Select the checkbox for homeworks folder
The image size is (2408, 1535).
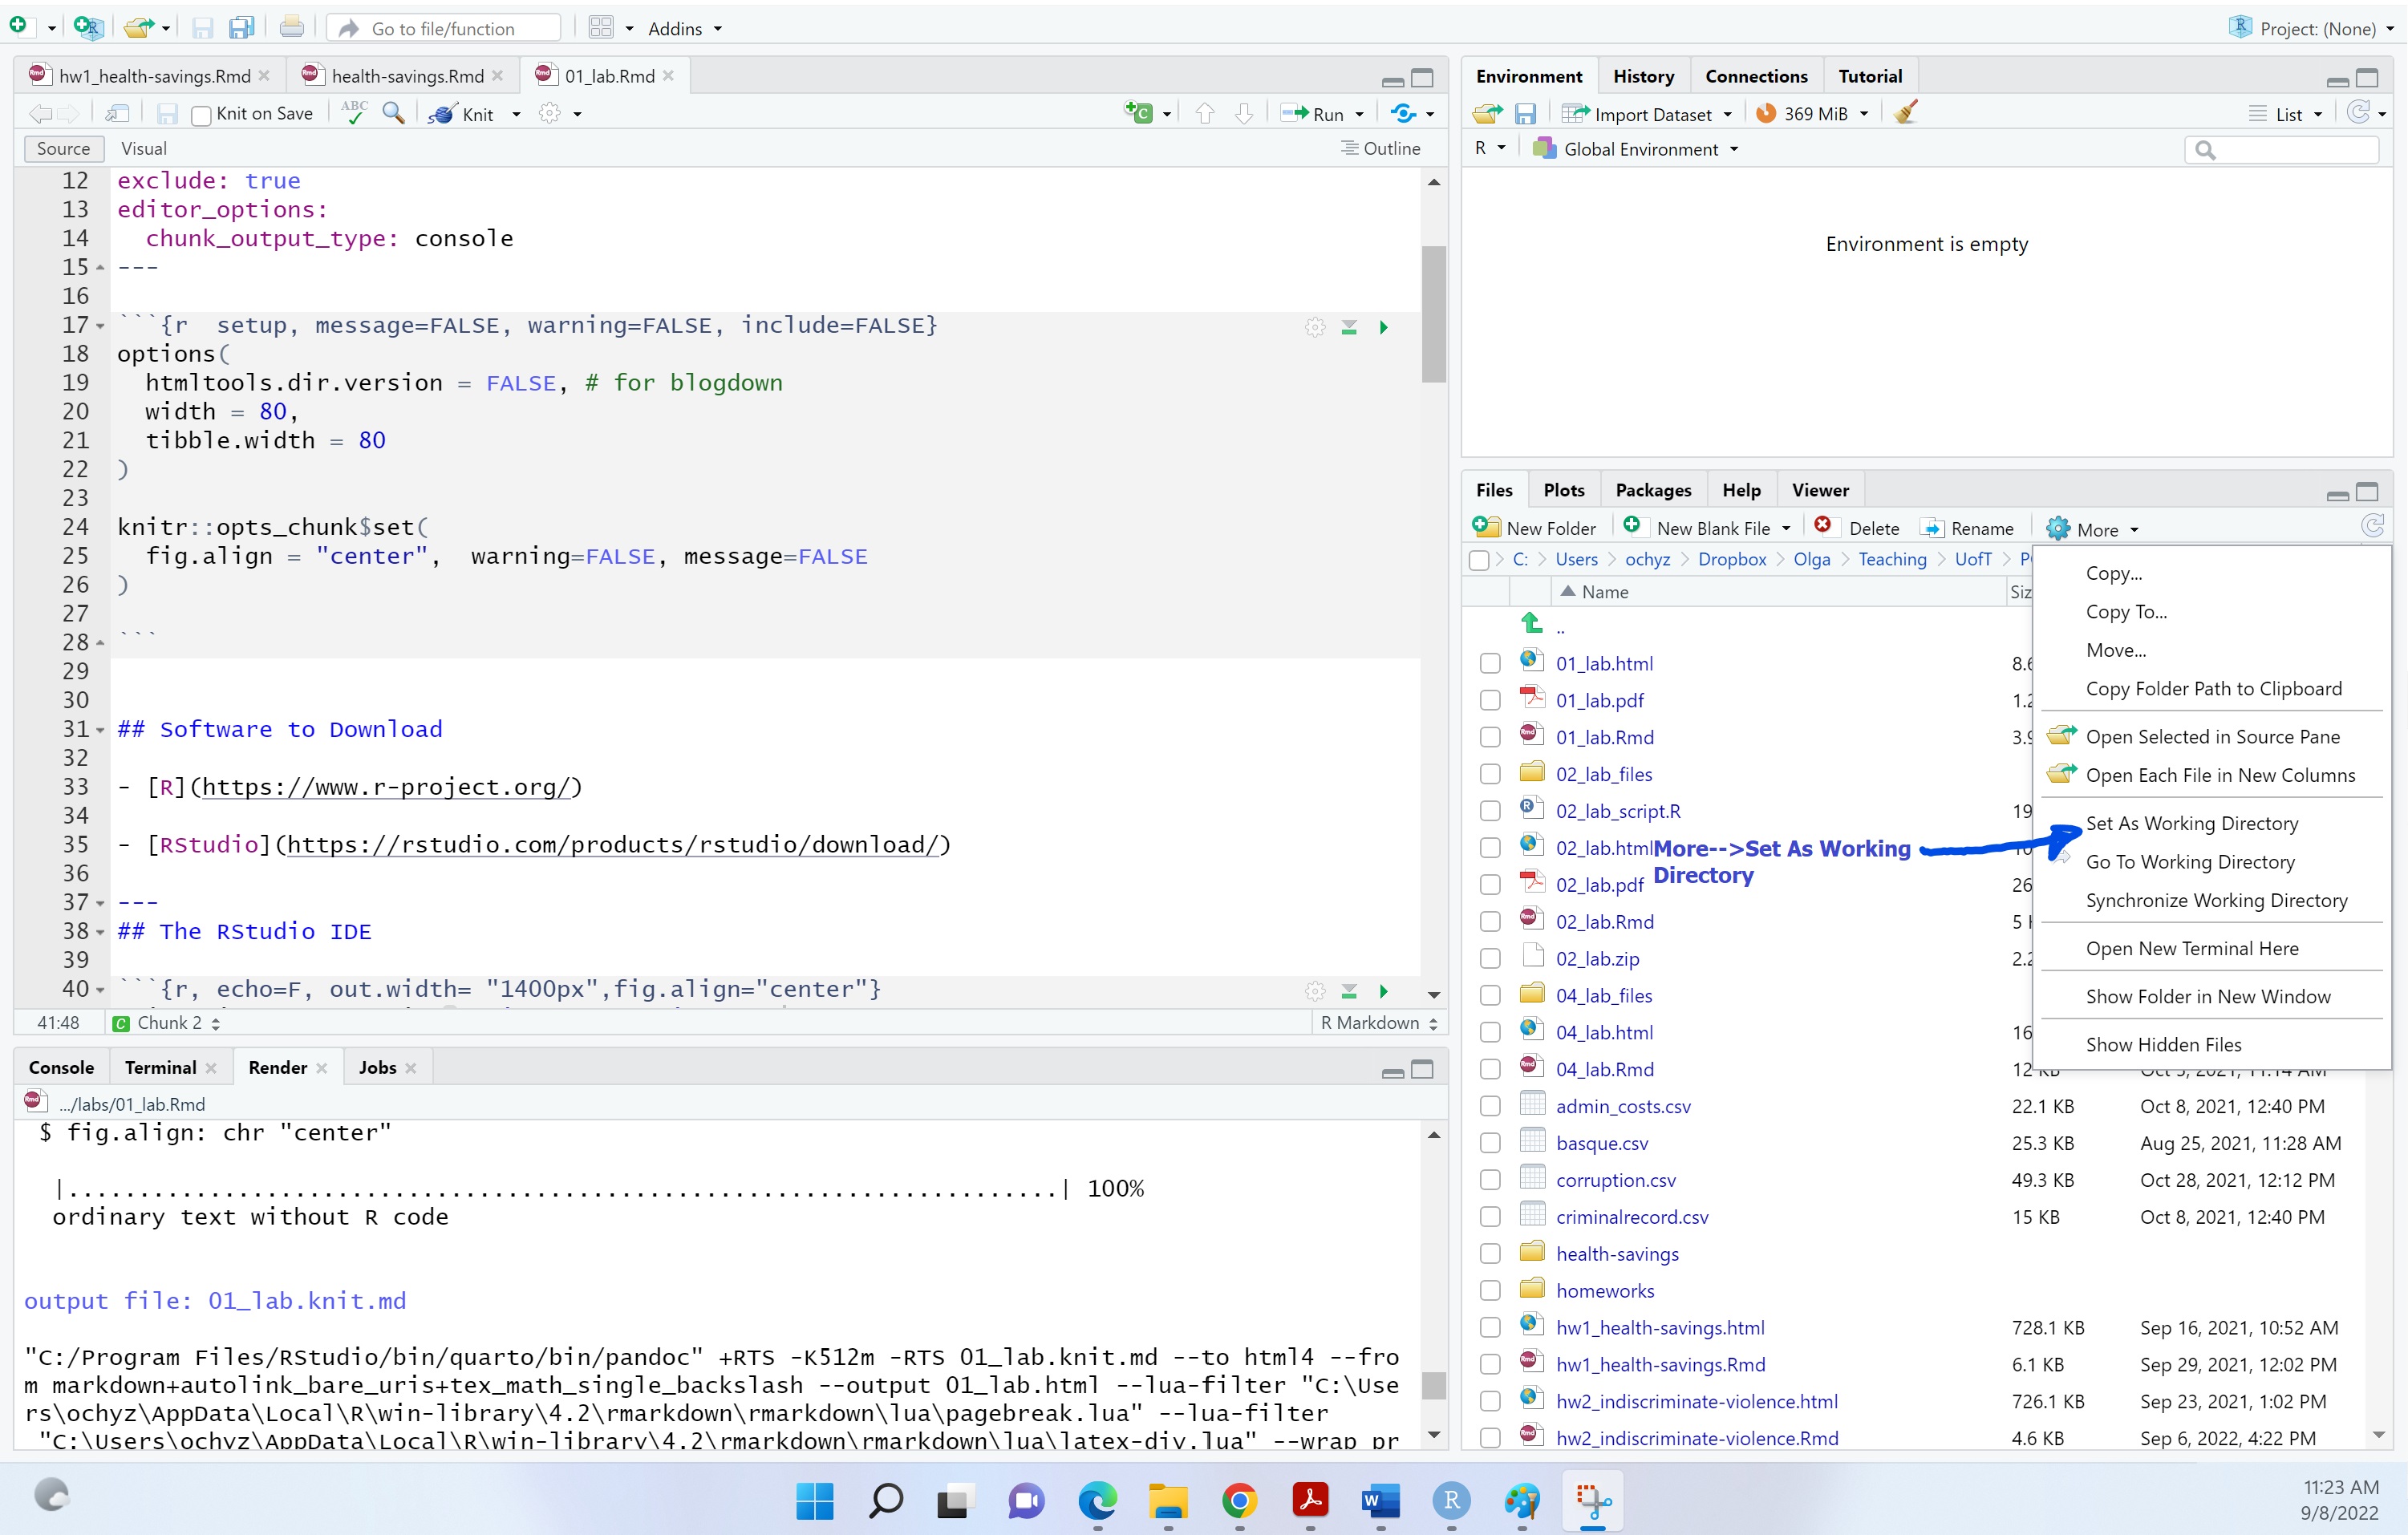tap(1490, 1291)
